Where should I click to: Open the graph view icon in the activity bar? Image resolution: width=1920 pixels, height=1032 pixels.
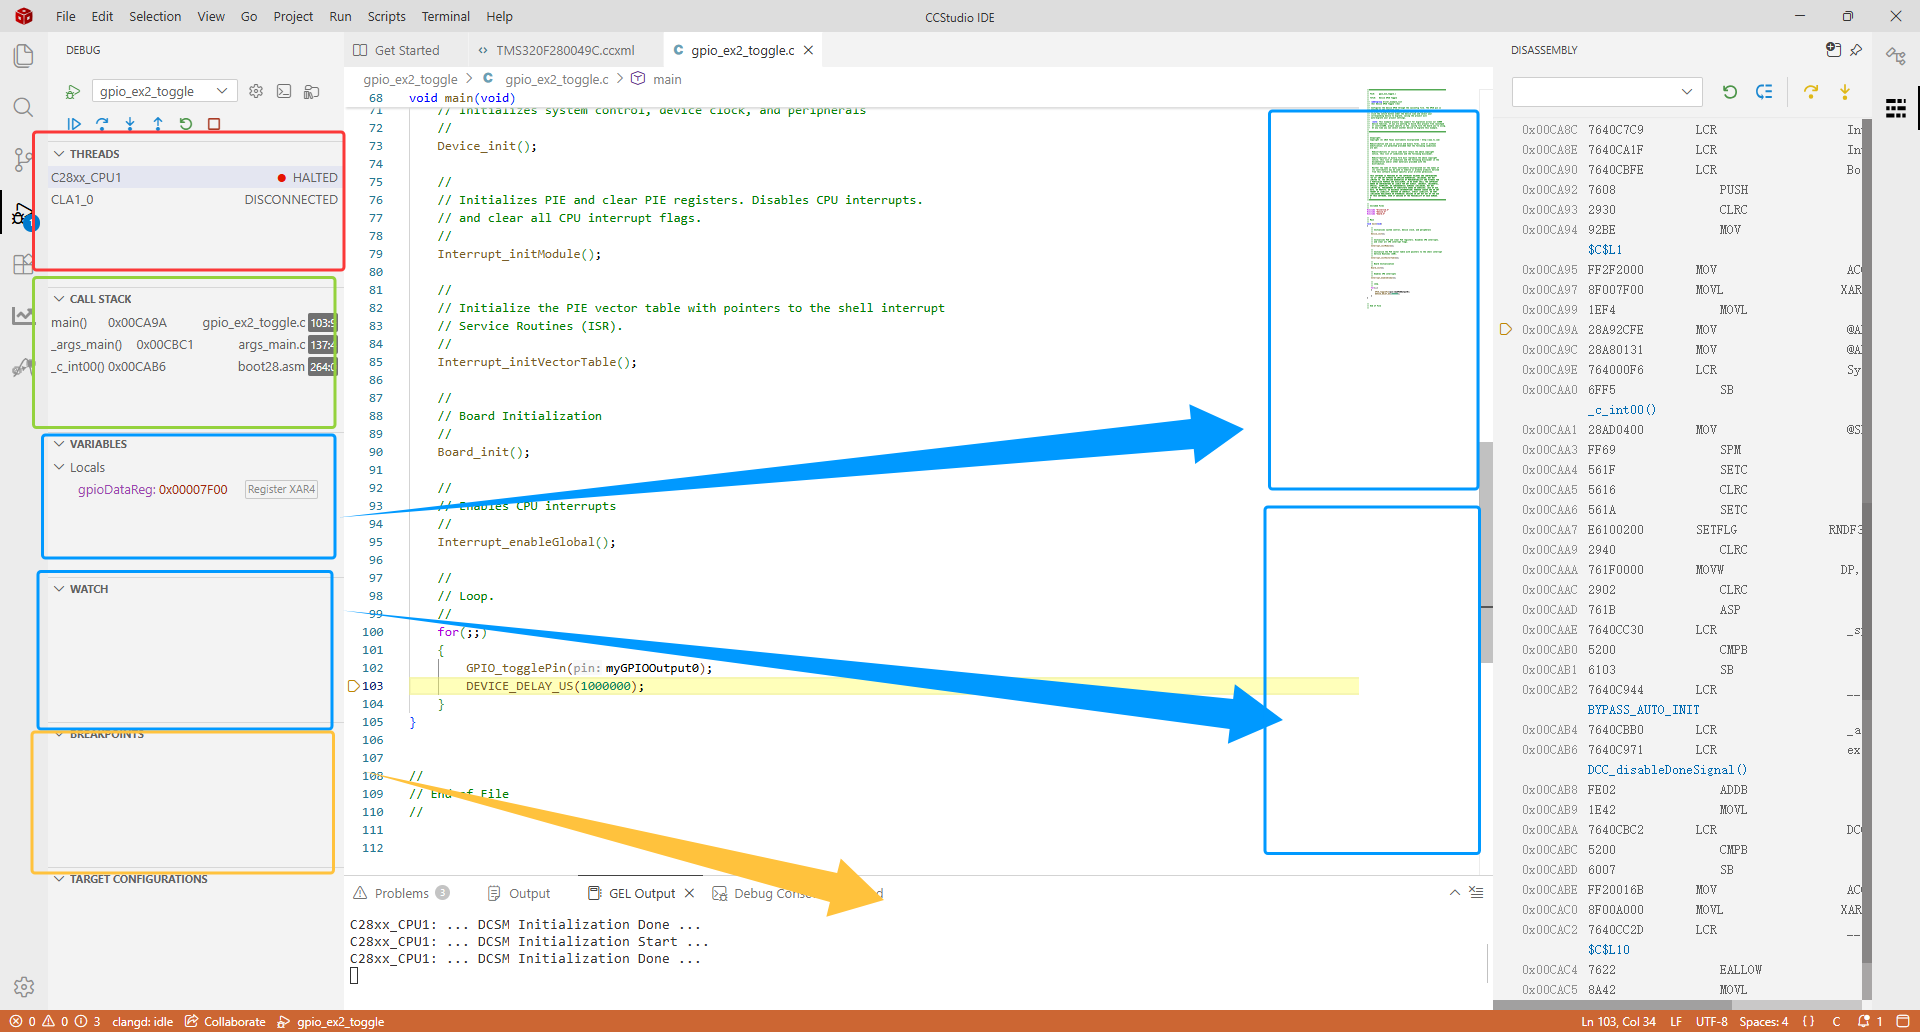point(23,316)
